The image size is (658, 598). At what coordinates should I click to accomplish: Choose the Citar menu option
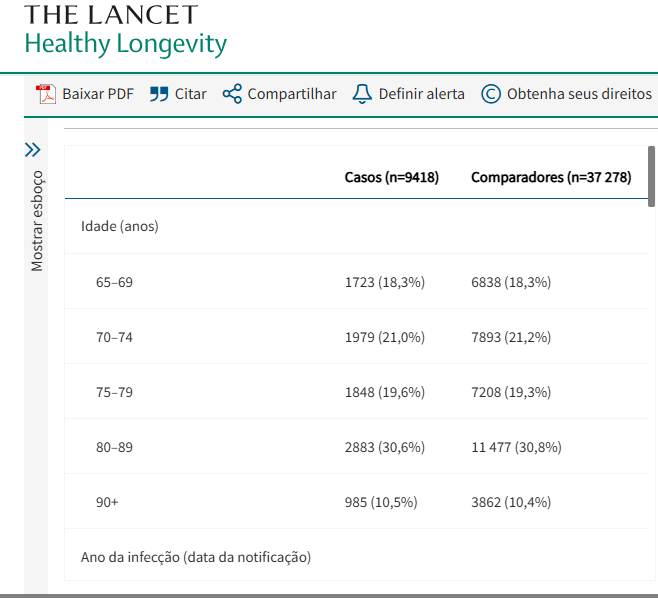191,94
